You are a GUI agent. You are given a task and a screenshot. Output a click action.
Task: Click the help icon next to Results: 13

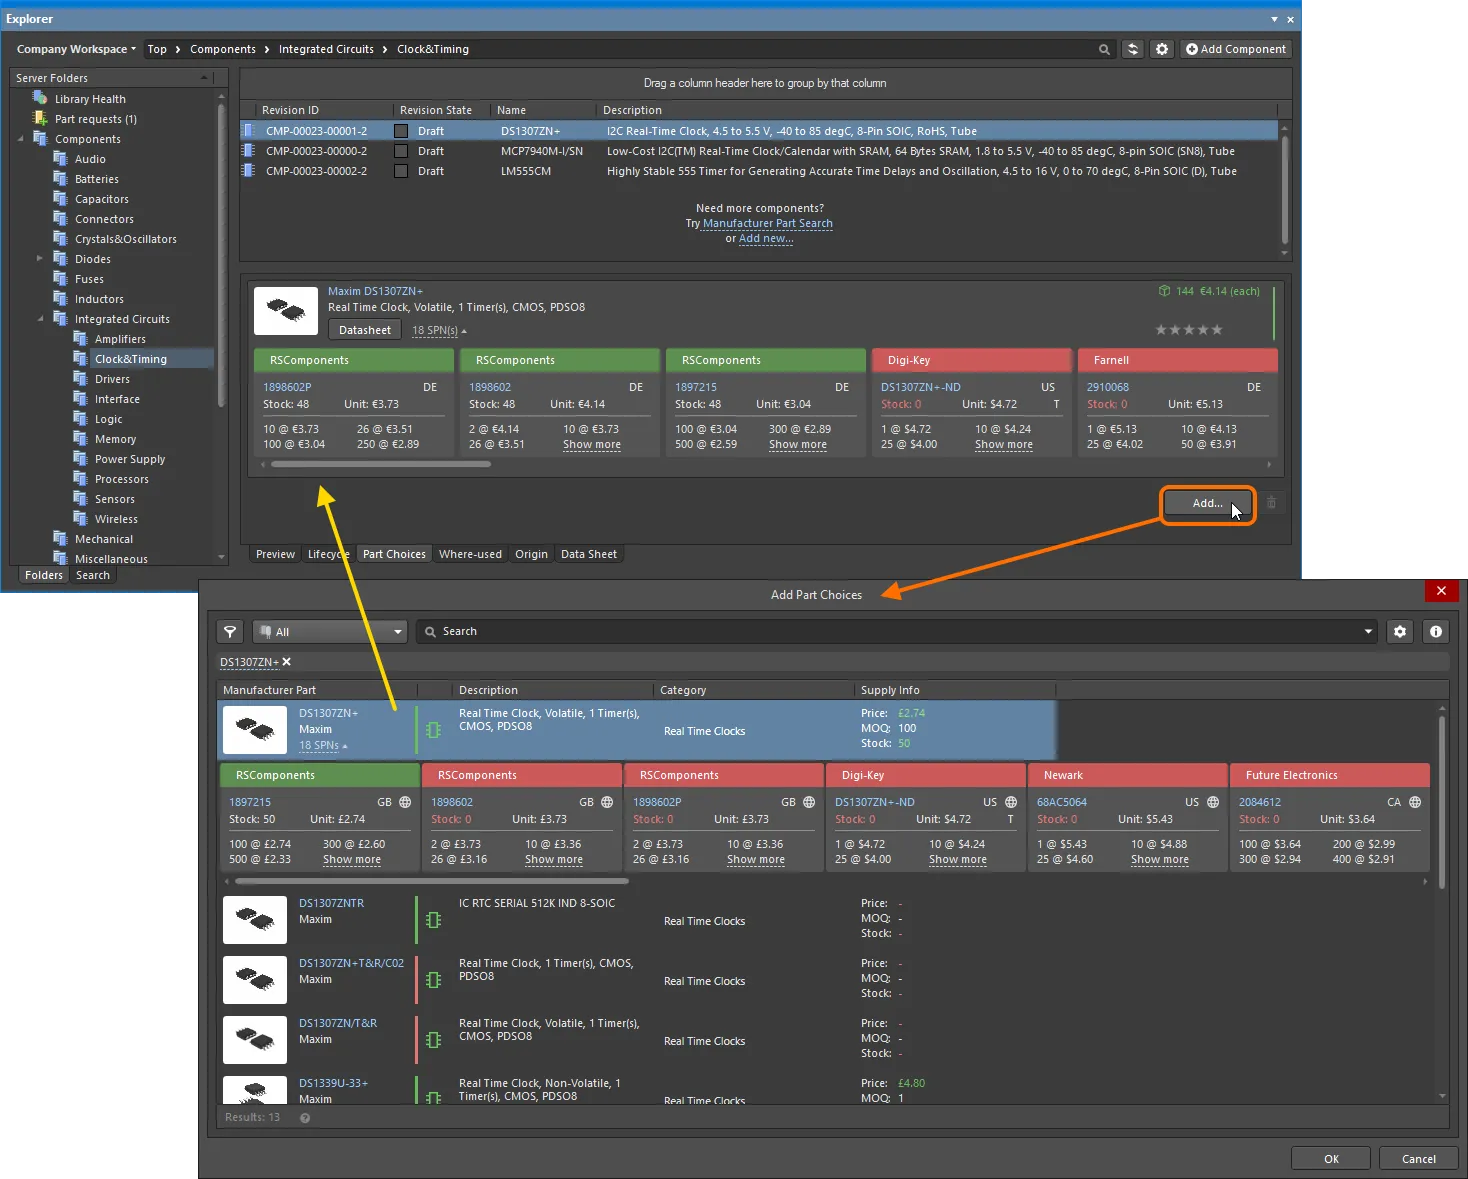[305, 1118]
